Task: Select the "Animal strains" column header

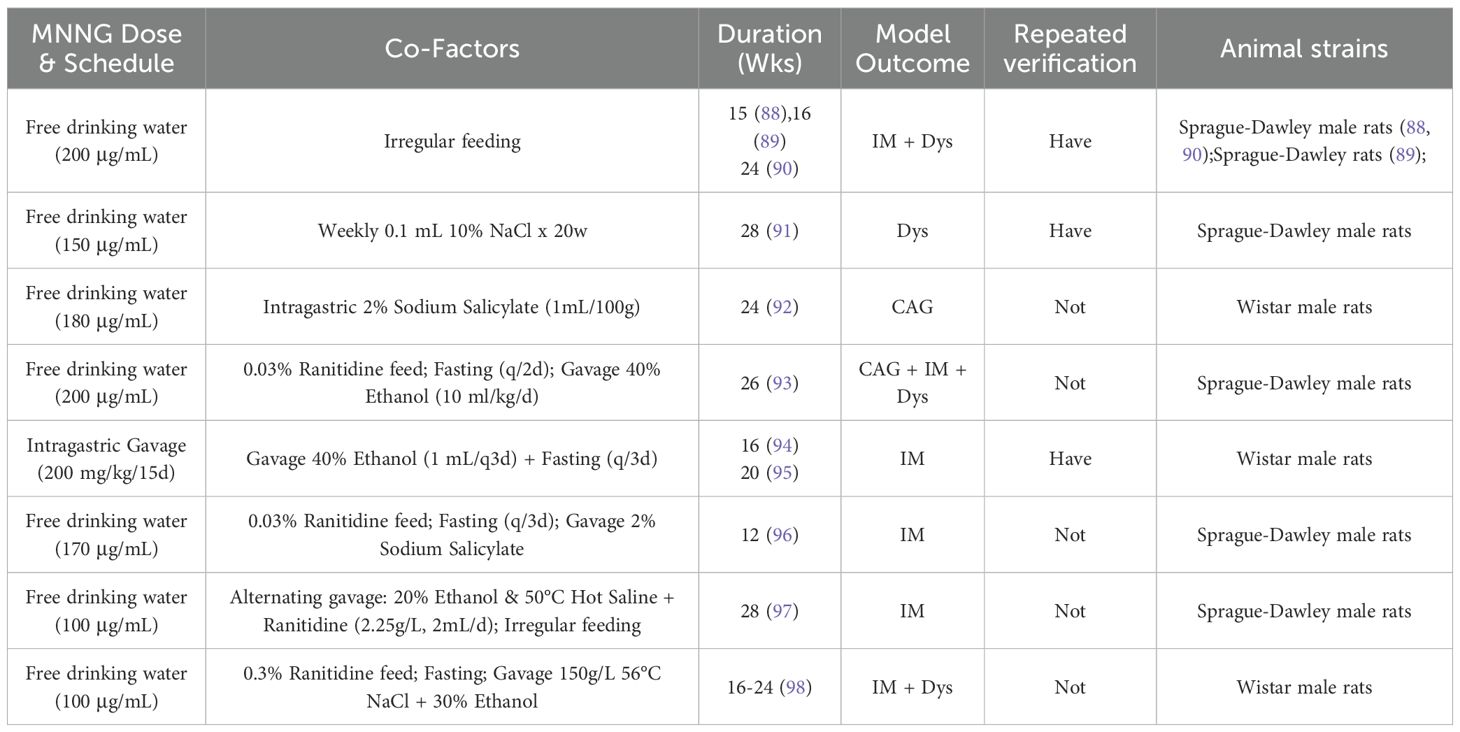Action: coord(1304,48)
